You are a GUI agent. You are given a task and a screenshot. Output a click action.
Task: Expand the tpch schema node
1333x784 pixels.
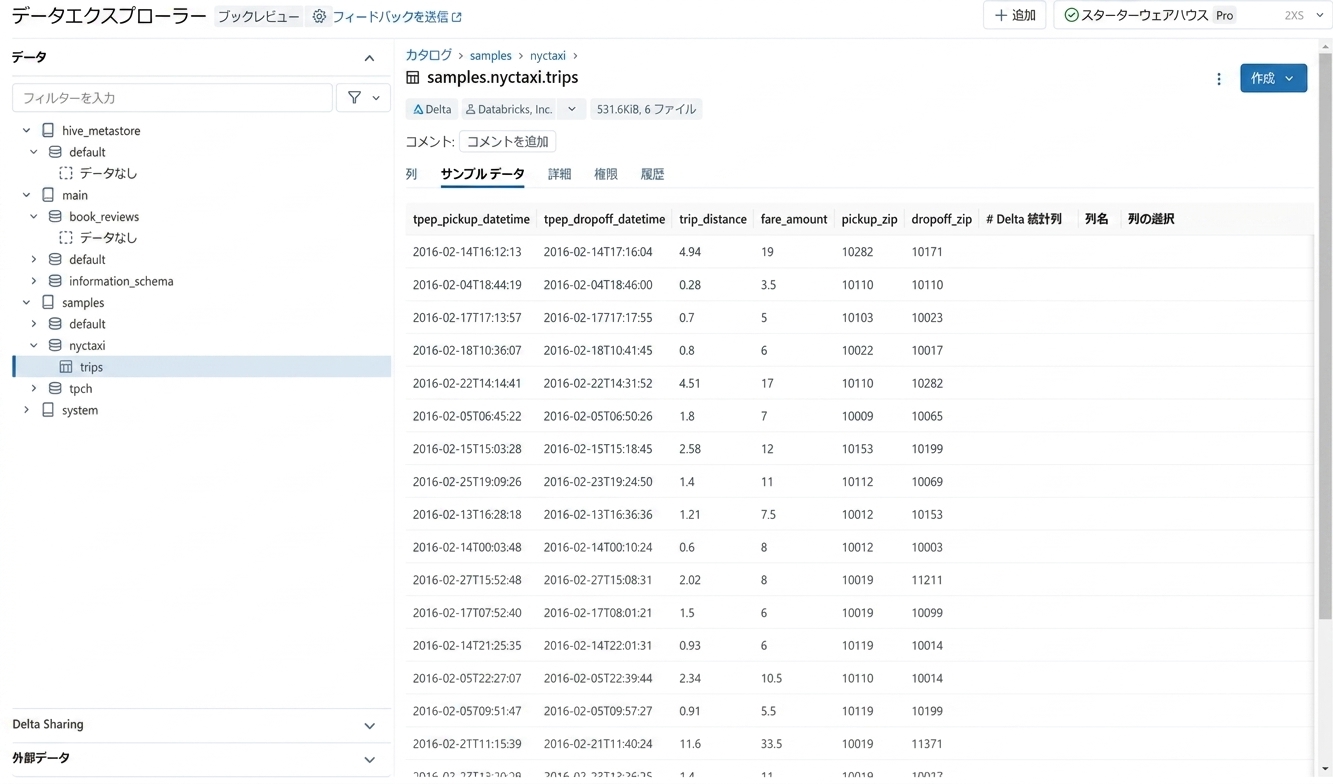(34, 388)
